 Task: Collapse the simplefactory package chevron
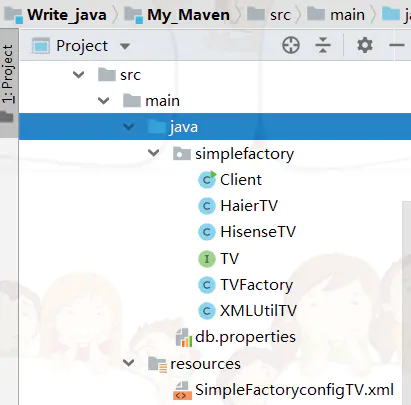153,153
